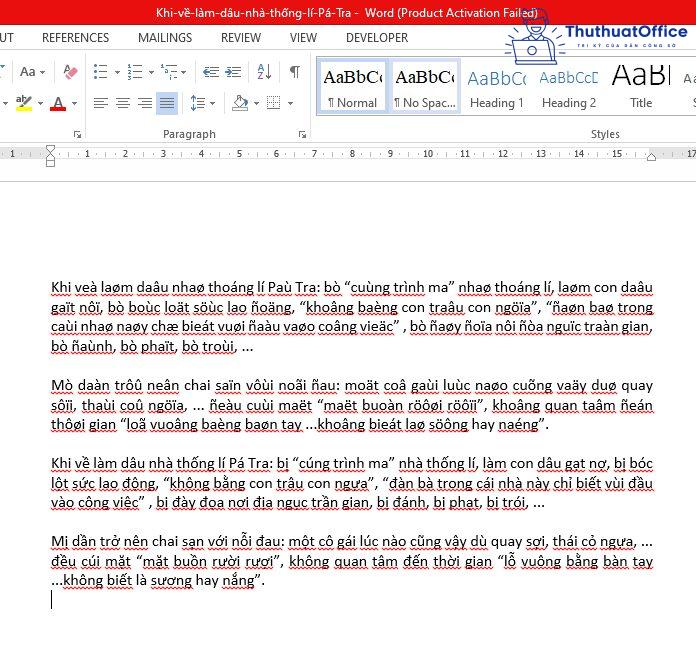Place cursor in paragraph starting "Mò daàn trôû"
This screenshot has width=696, height=645.
(352, 405)
